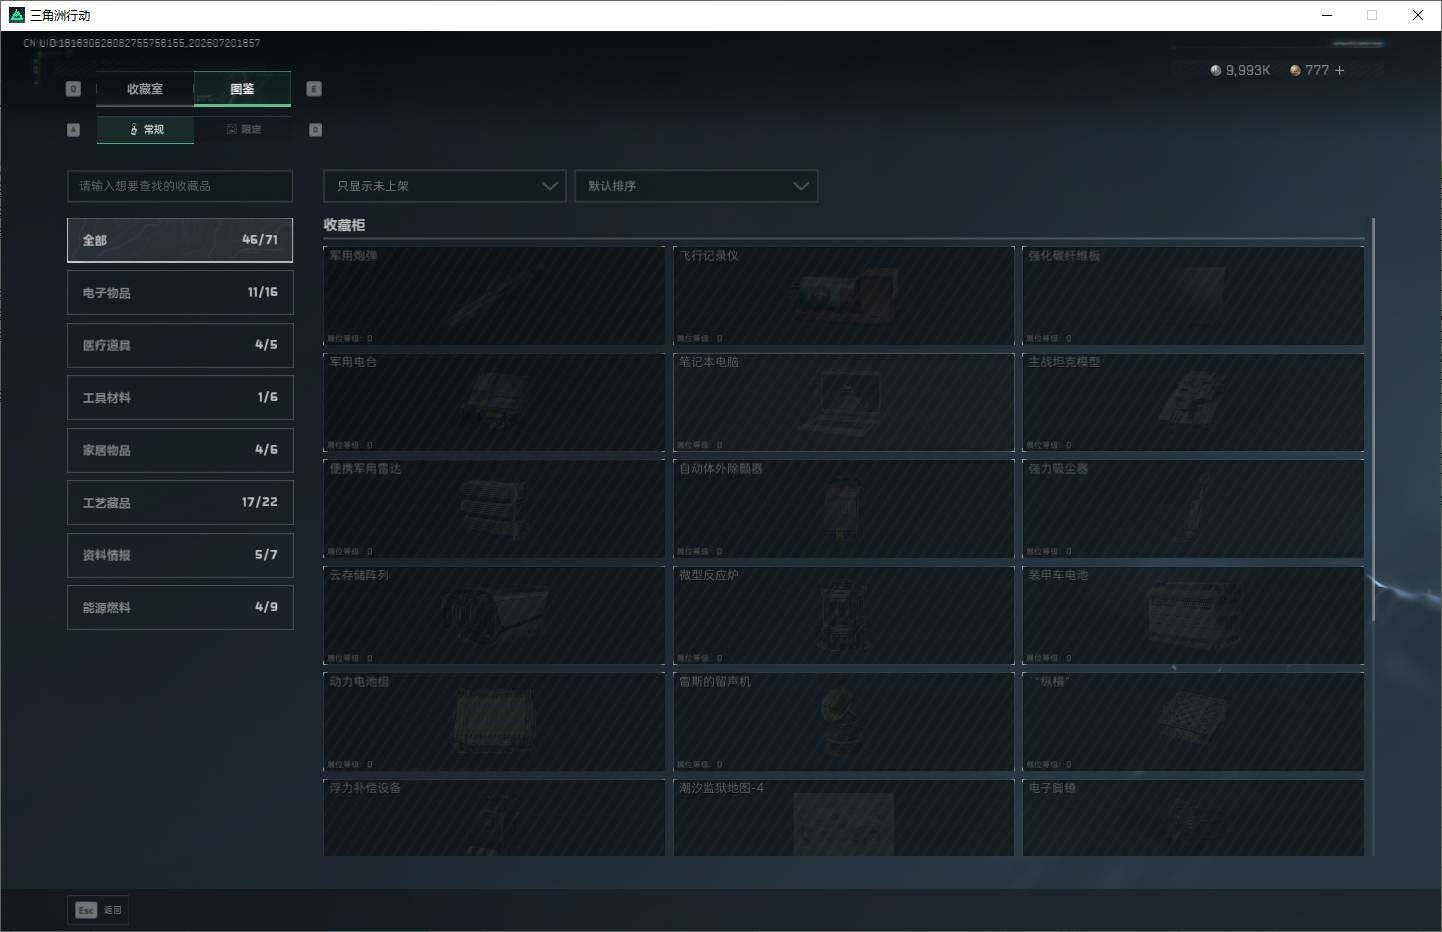Viewport: 1442px width, 932px height.
Task: Open the 云存储阵列 collectible card
Action: (494, 615)
